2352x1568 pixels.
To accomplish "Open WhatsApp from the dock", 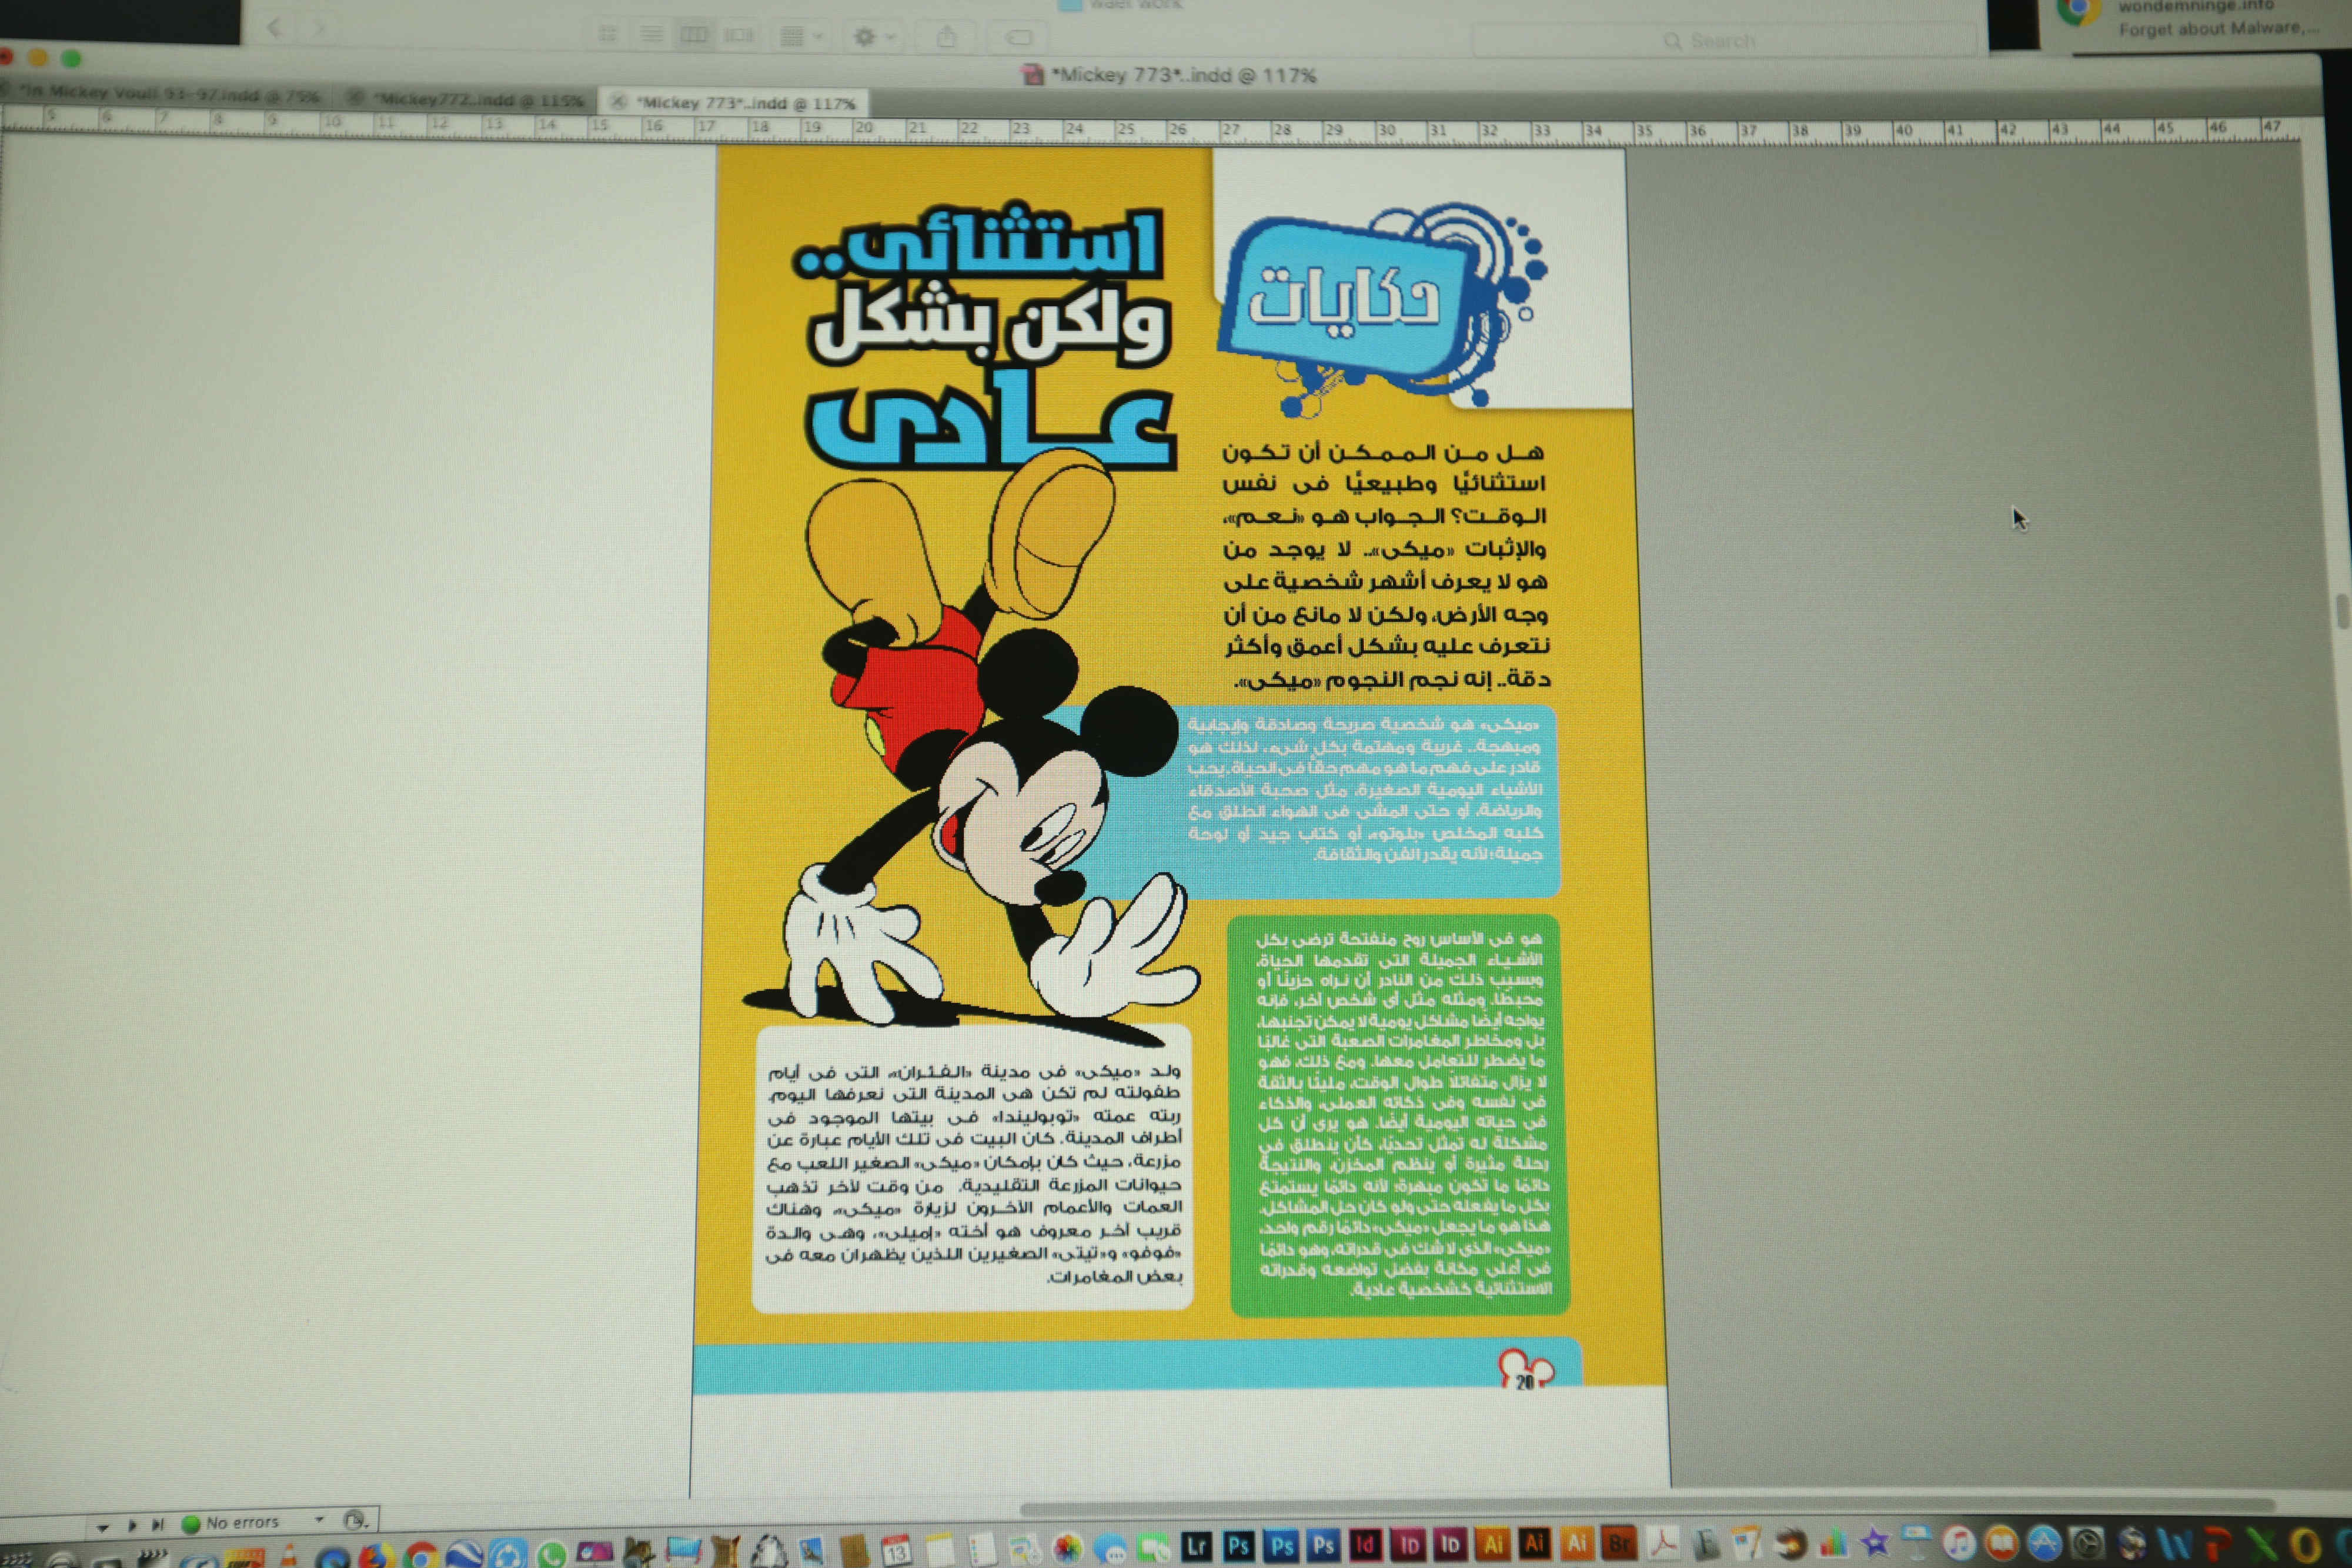I will pos(551,1555).
